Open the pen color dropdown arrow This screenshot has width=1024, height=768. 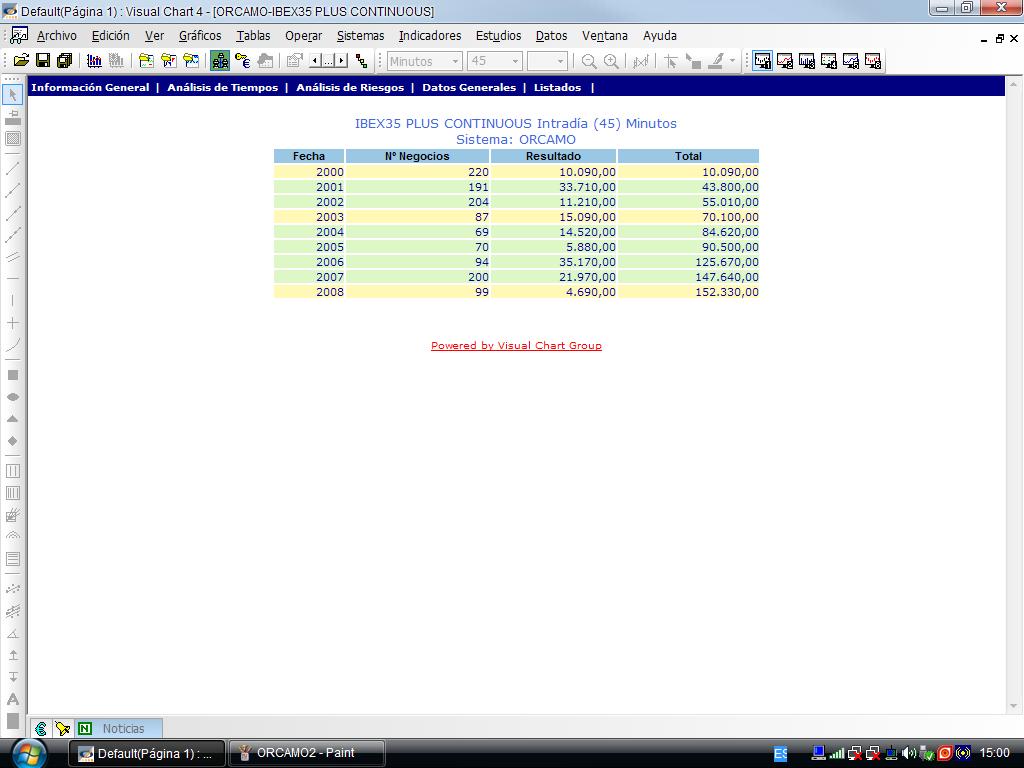pyautogui.click(x=732, y=61)
